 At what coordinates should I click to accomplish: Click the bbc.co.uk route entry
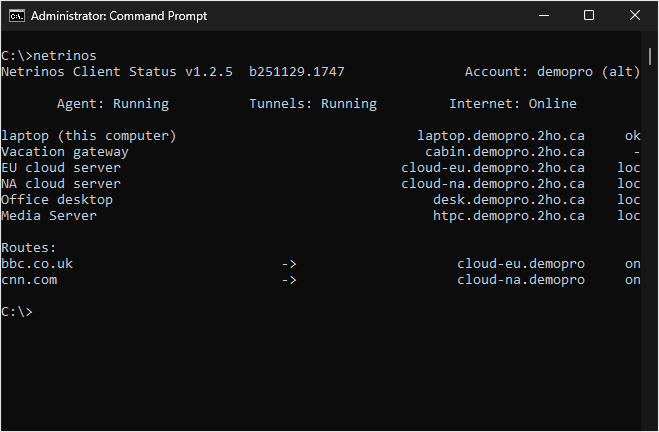tap(37, 264)
